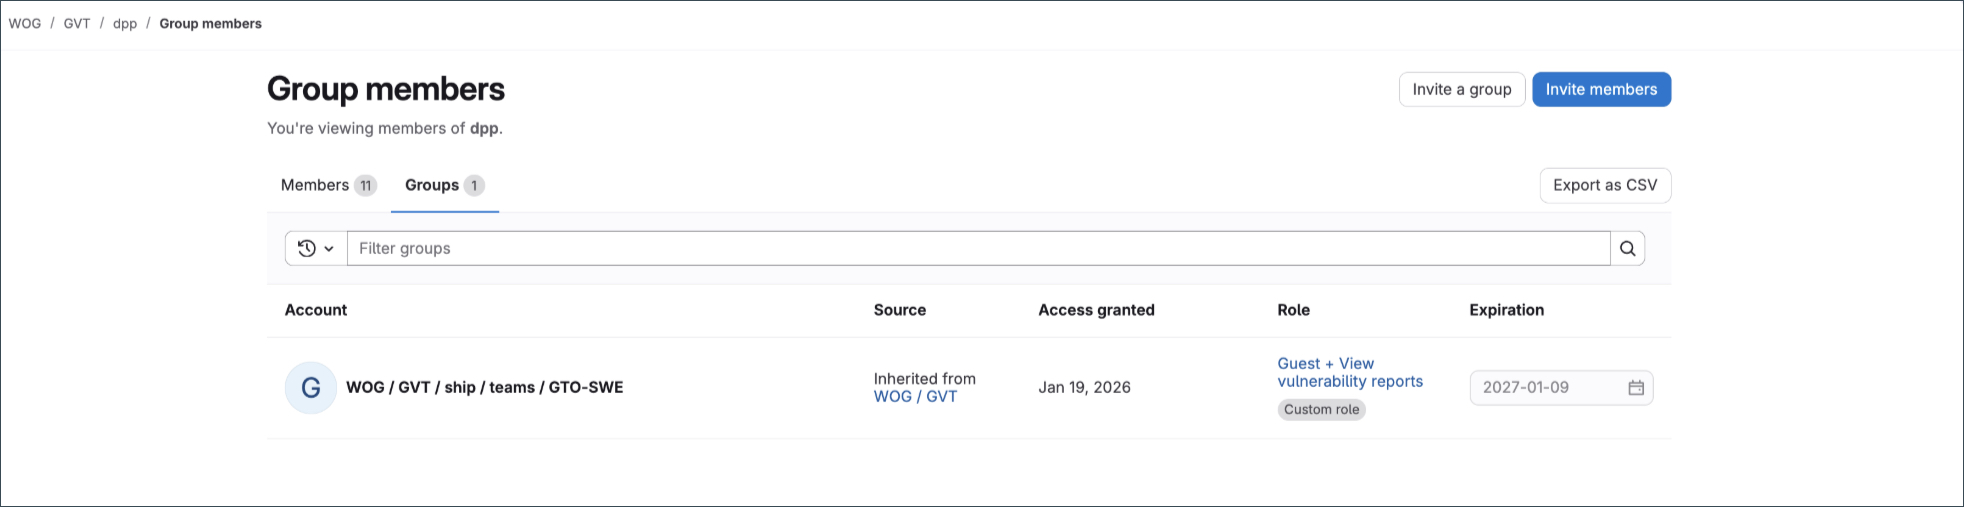Click the 2027-01-09 expiration date field

pos(1561,388)
